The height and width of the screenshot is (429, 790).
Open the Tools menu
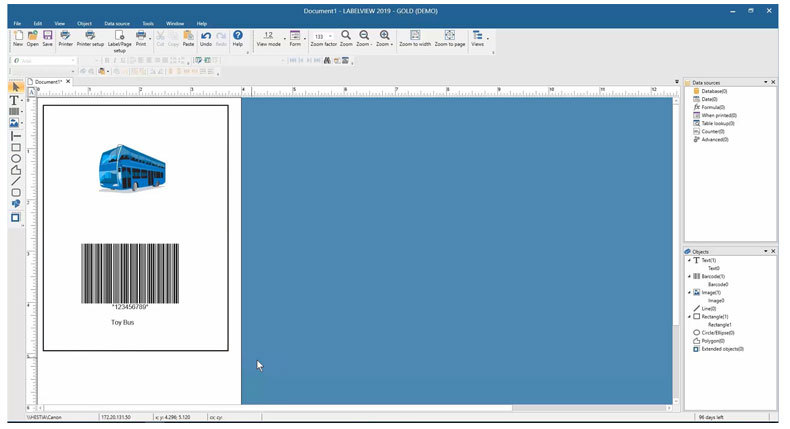click(148, 22)
